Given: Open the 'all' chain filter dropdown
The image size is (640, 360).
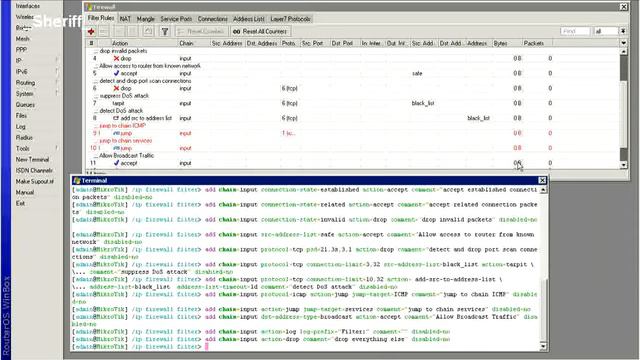Looking at the screenshot, I should click(606, 31).
